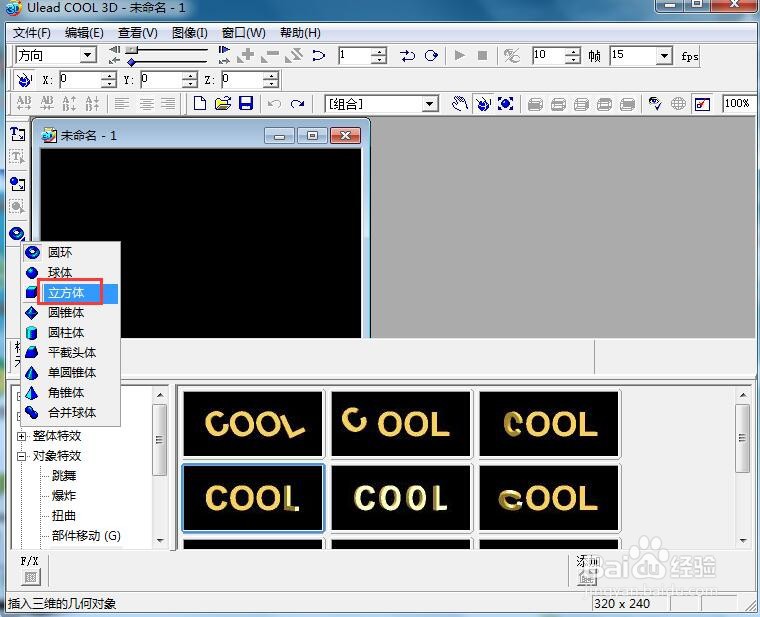
Task: Open a file with folder icon
Action: coord(223,103)
